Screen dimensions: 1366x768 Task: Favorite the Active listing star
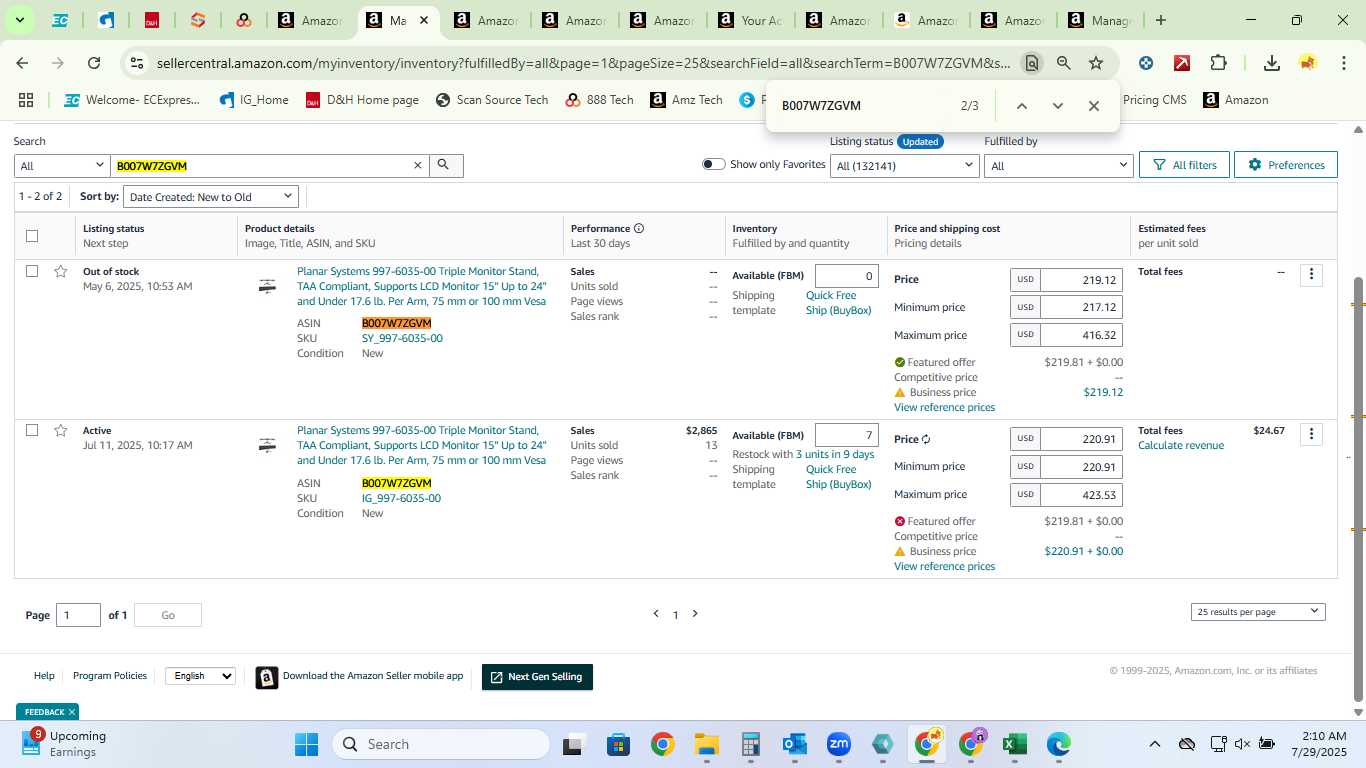(x=60, y=430)
